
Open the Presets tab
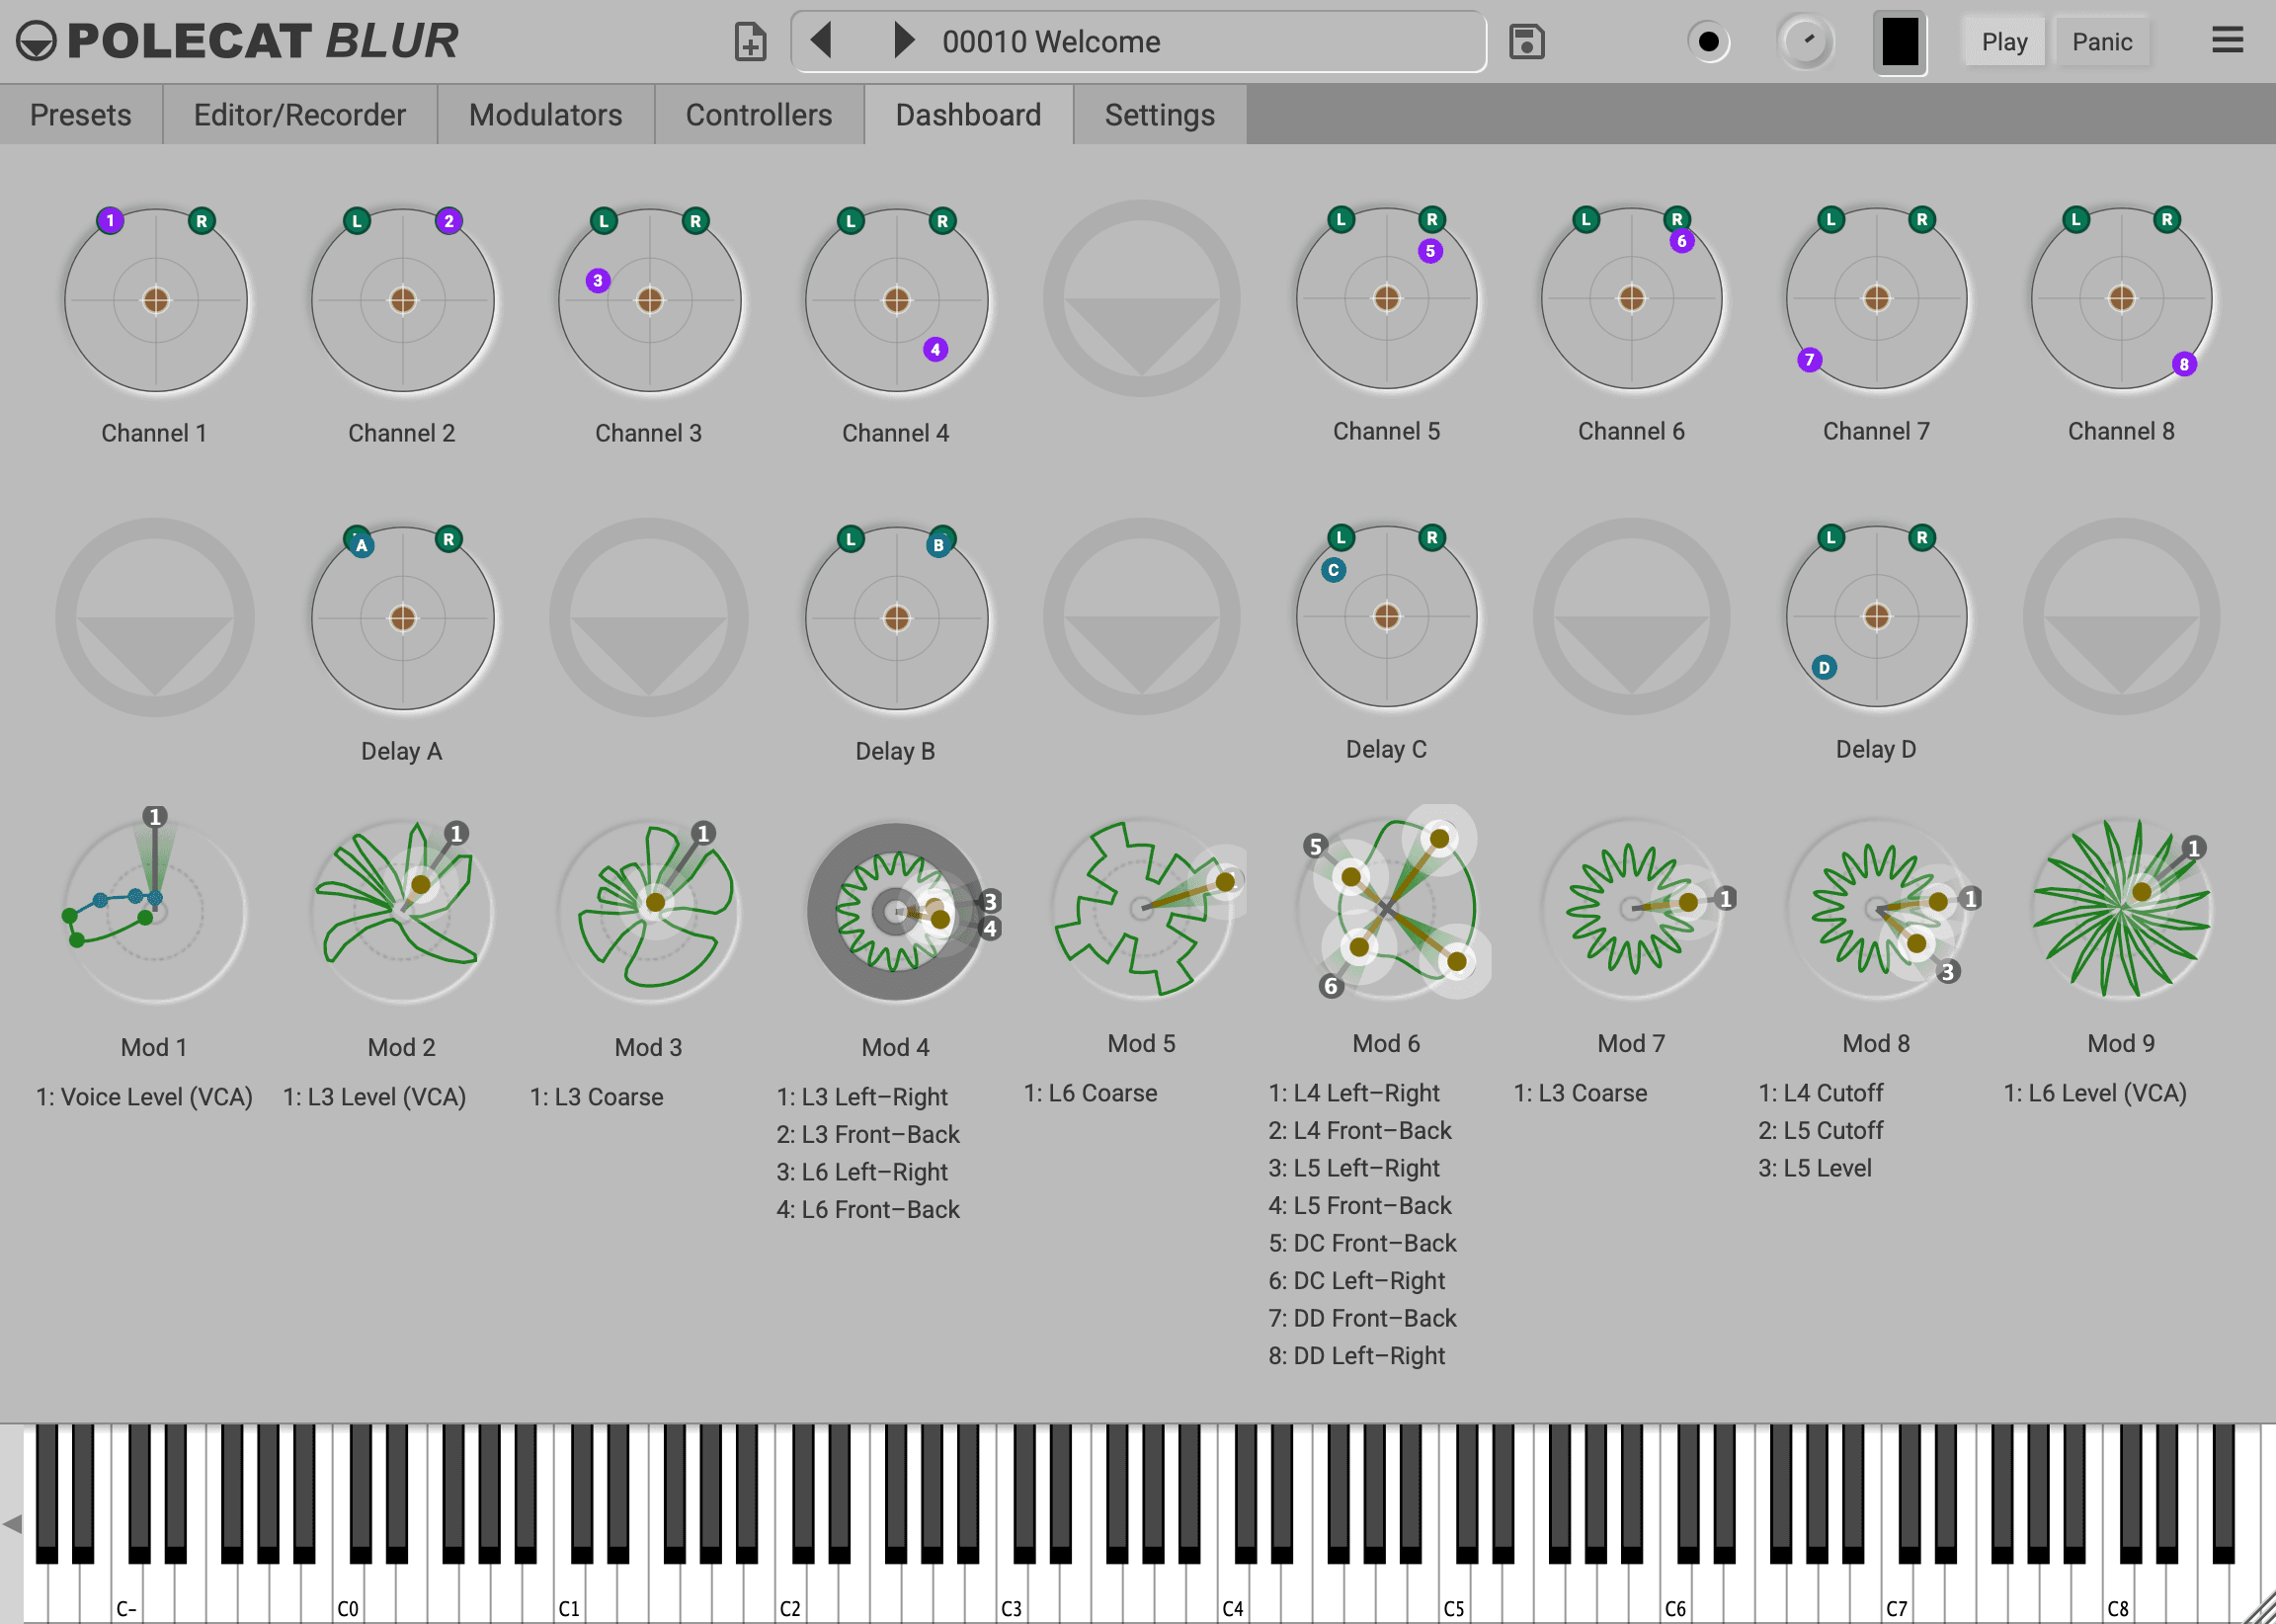coord(81,115)
